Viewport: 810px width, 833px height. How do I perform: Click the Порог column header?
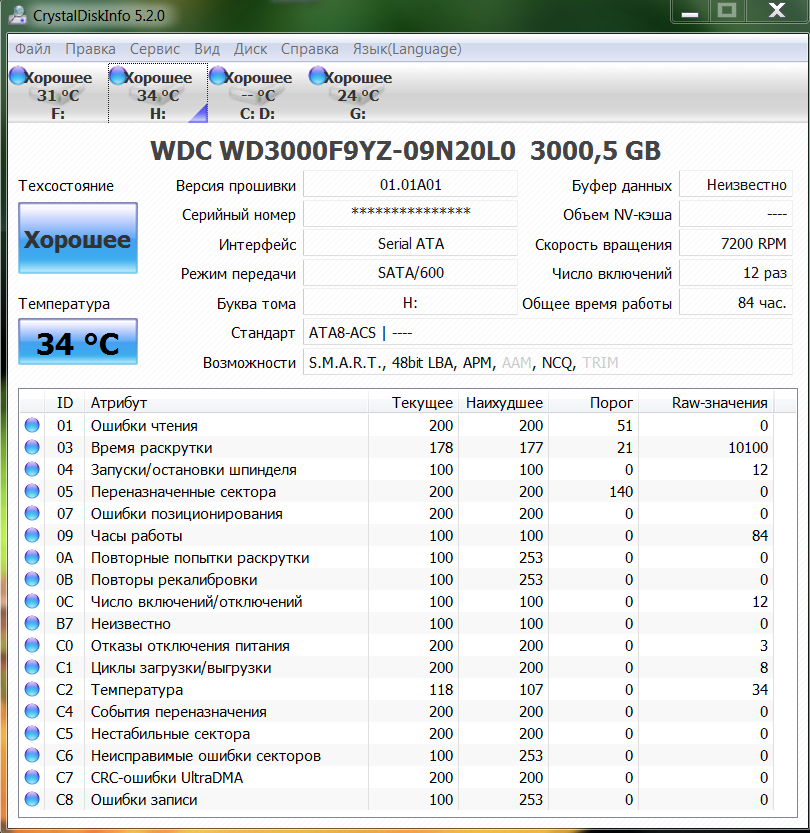point(593,403)
